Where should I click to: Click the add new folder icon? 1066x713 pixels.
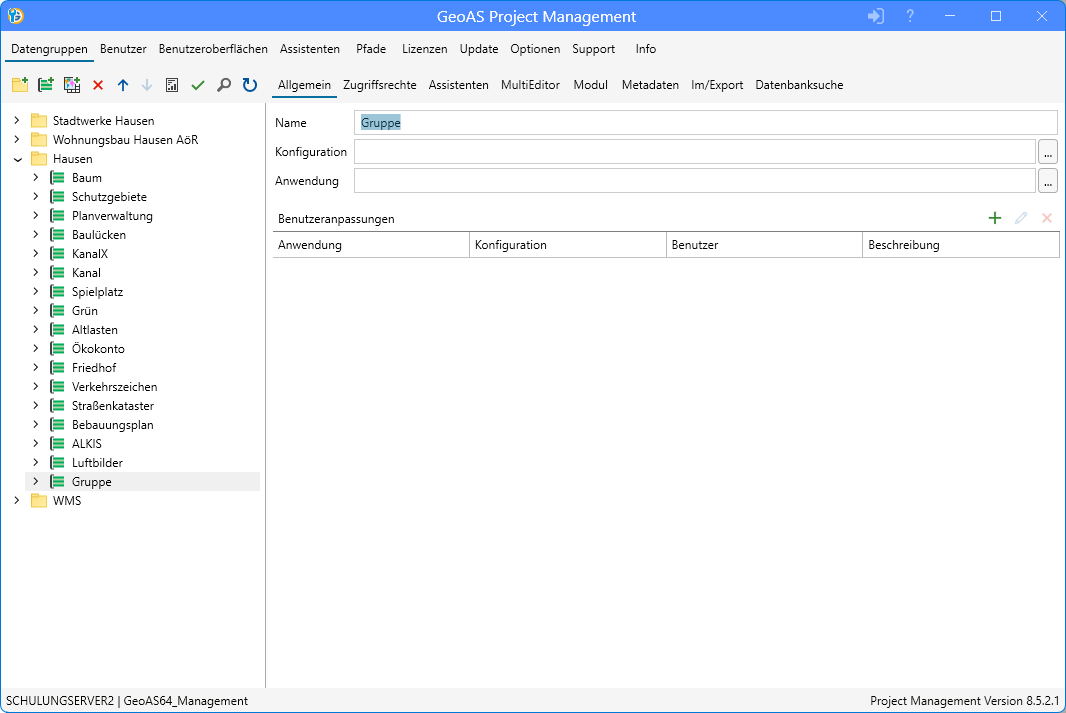pos(19,86)
